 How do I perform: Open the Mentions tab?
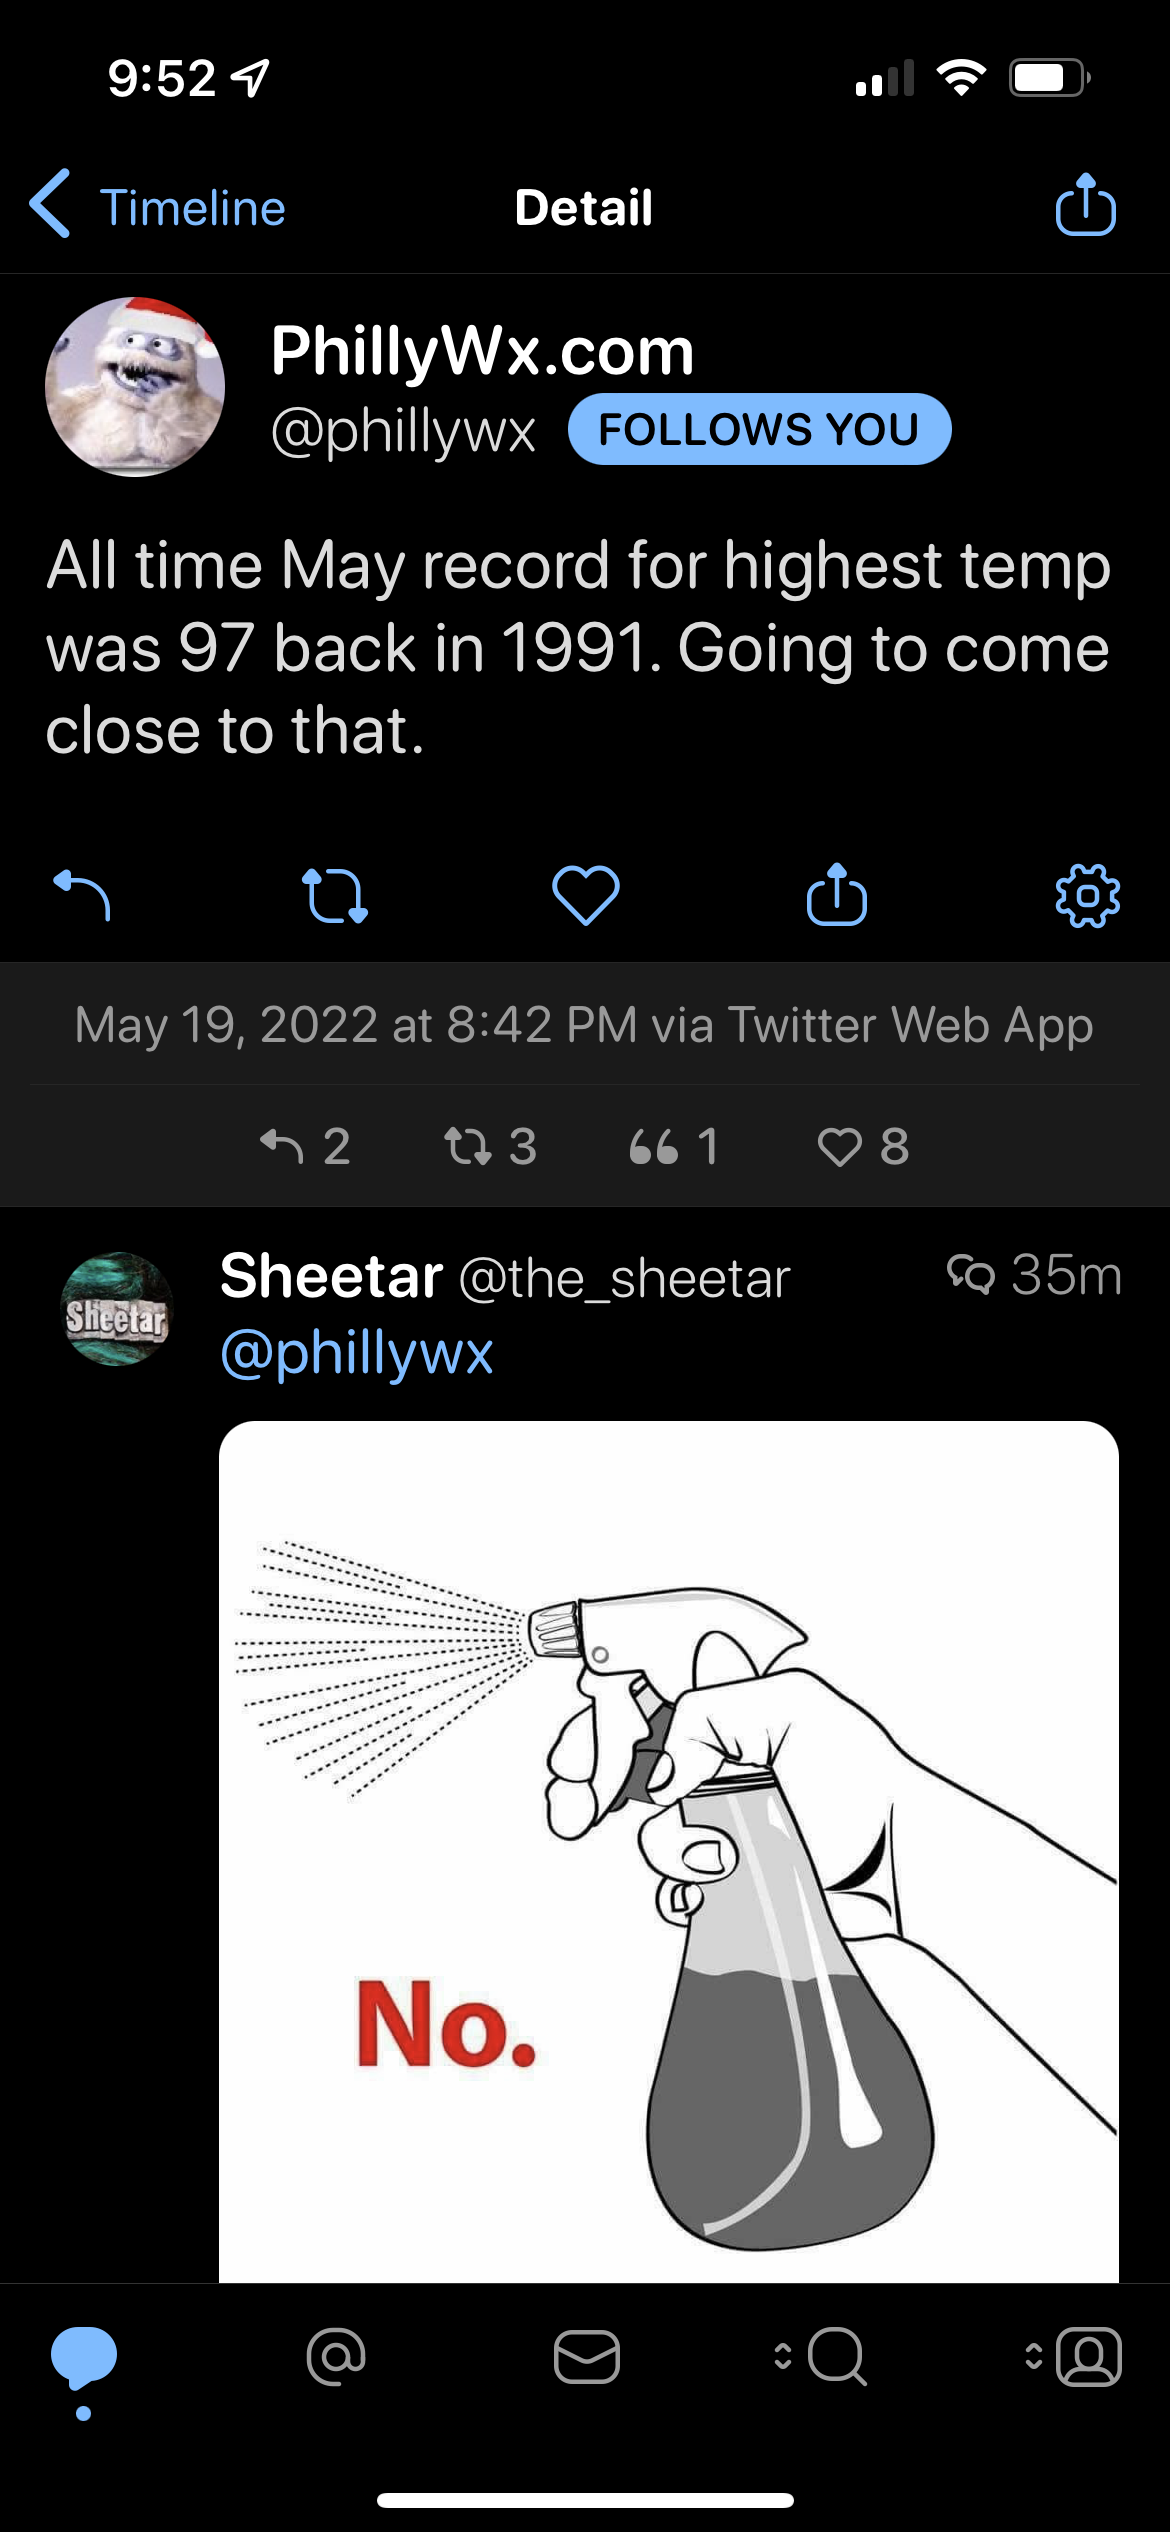(x=336, y=2357)
